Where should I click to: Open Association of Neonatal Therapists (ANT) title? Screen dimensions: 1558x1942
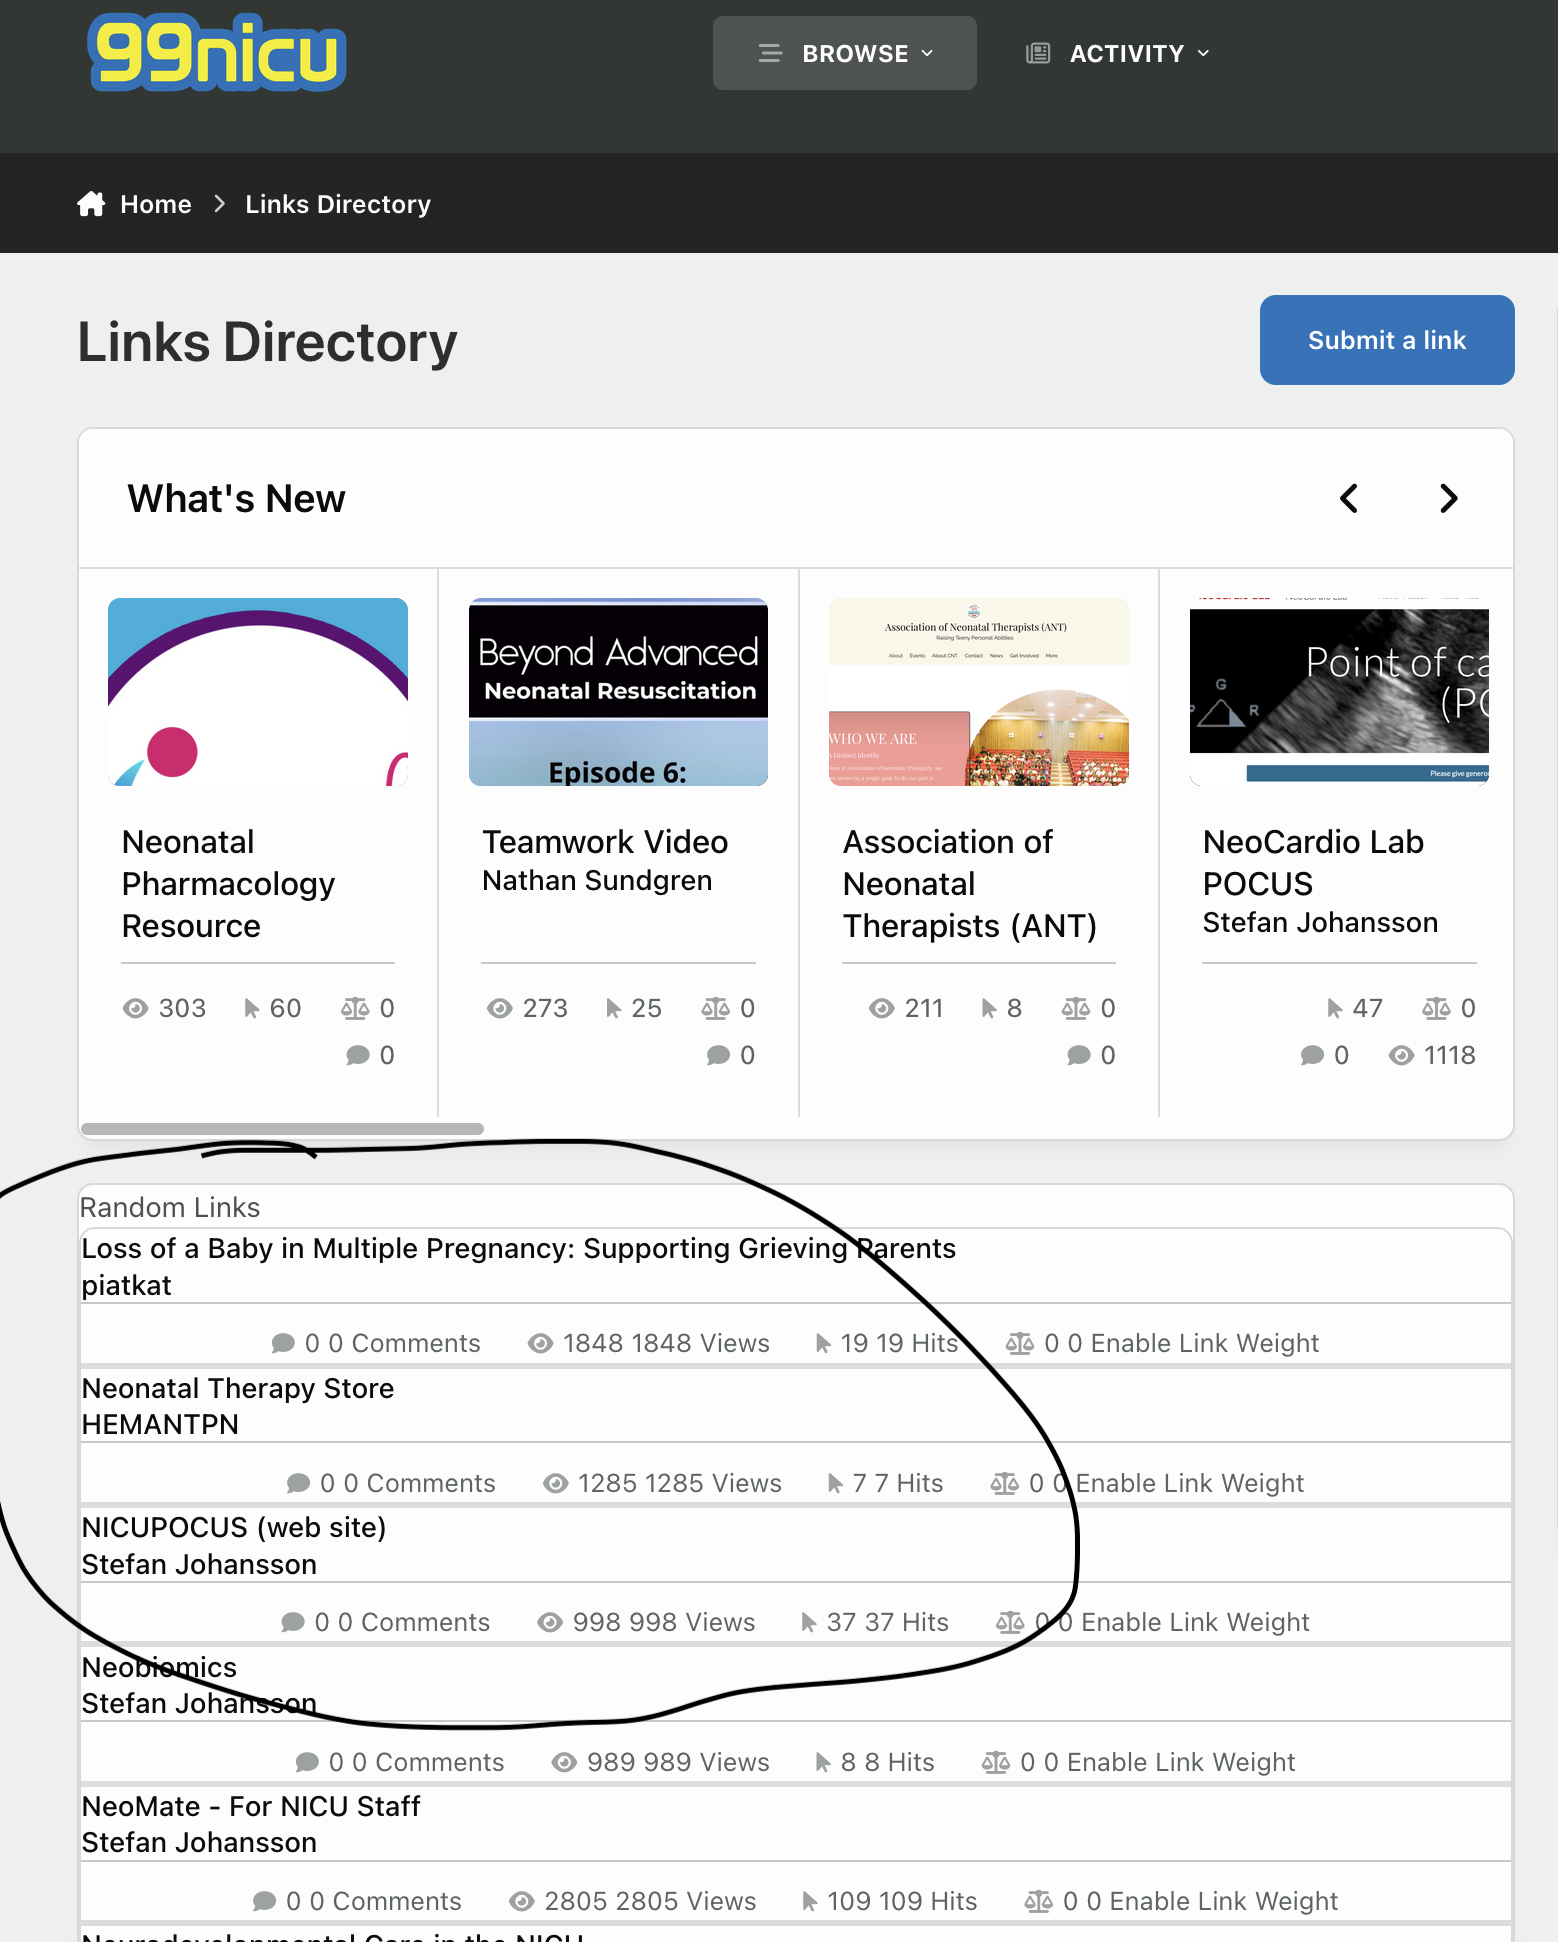click(970, 884)
